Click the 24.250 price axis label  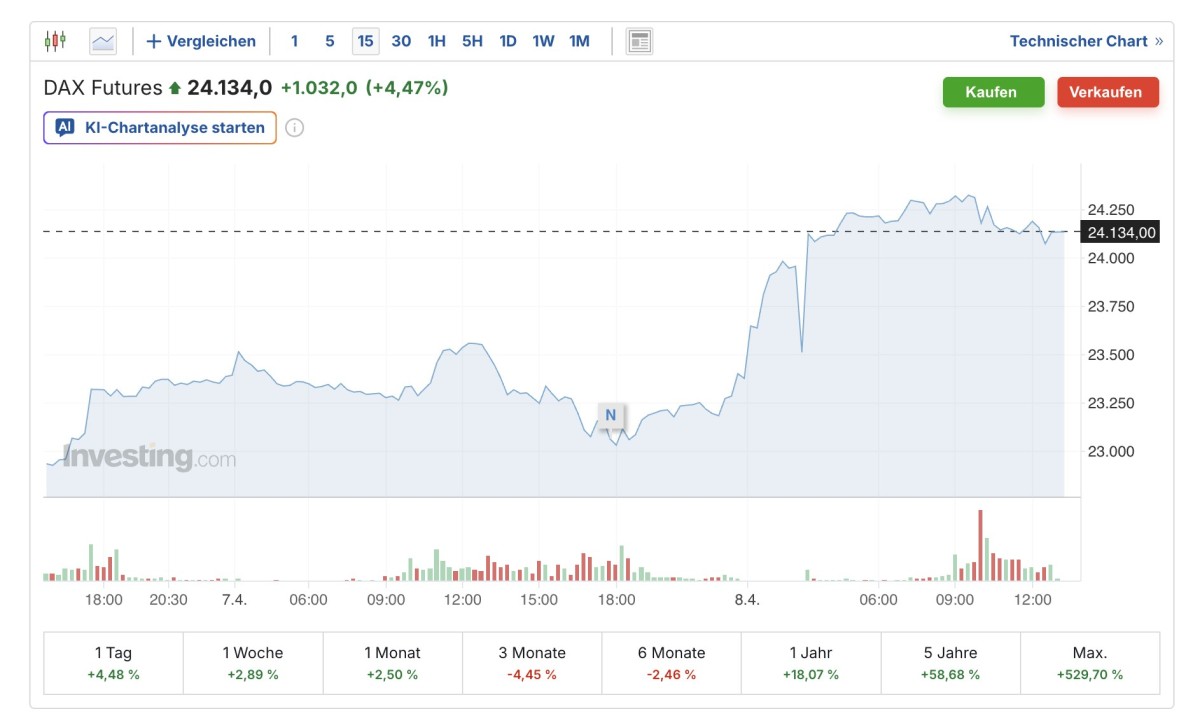pyautogui.click(x=1111, y=210)
